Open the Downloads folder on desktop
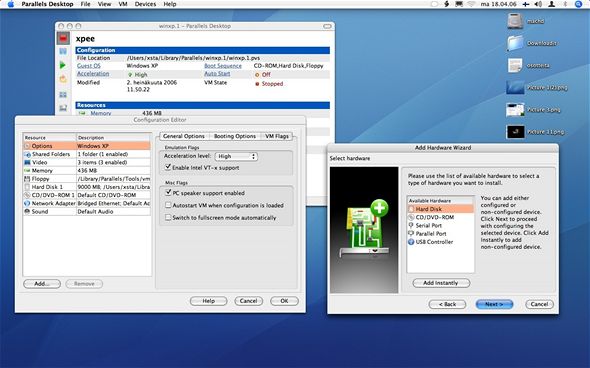The image size is (590, 368). point(515,43)
